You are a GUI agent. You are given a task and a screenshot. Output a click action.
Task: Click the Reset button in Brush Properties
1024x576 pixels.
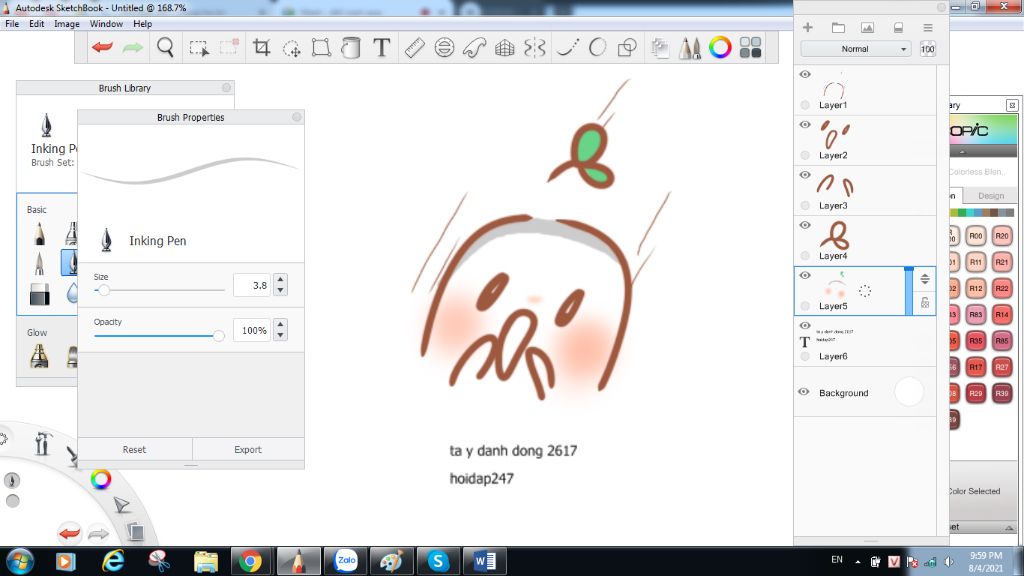(135, 449)
